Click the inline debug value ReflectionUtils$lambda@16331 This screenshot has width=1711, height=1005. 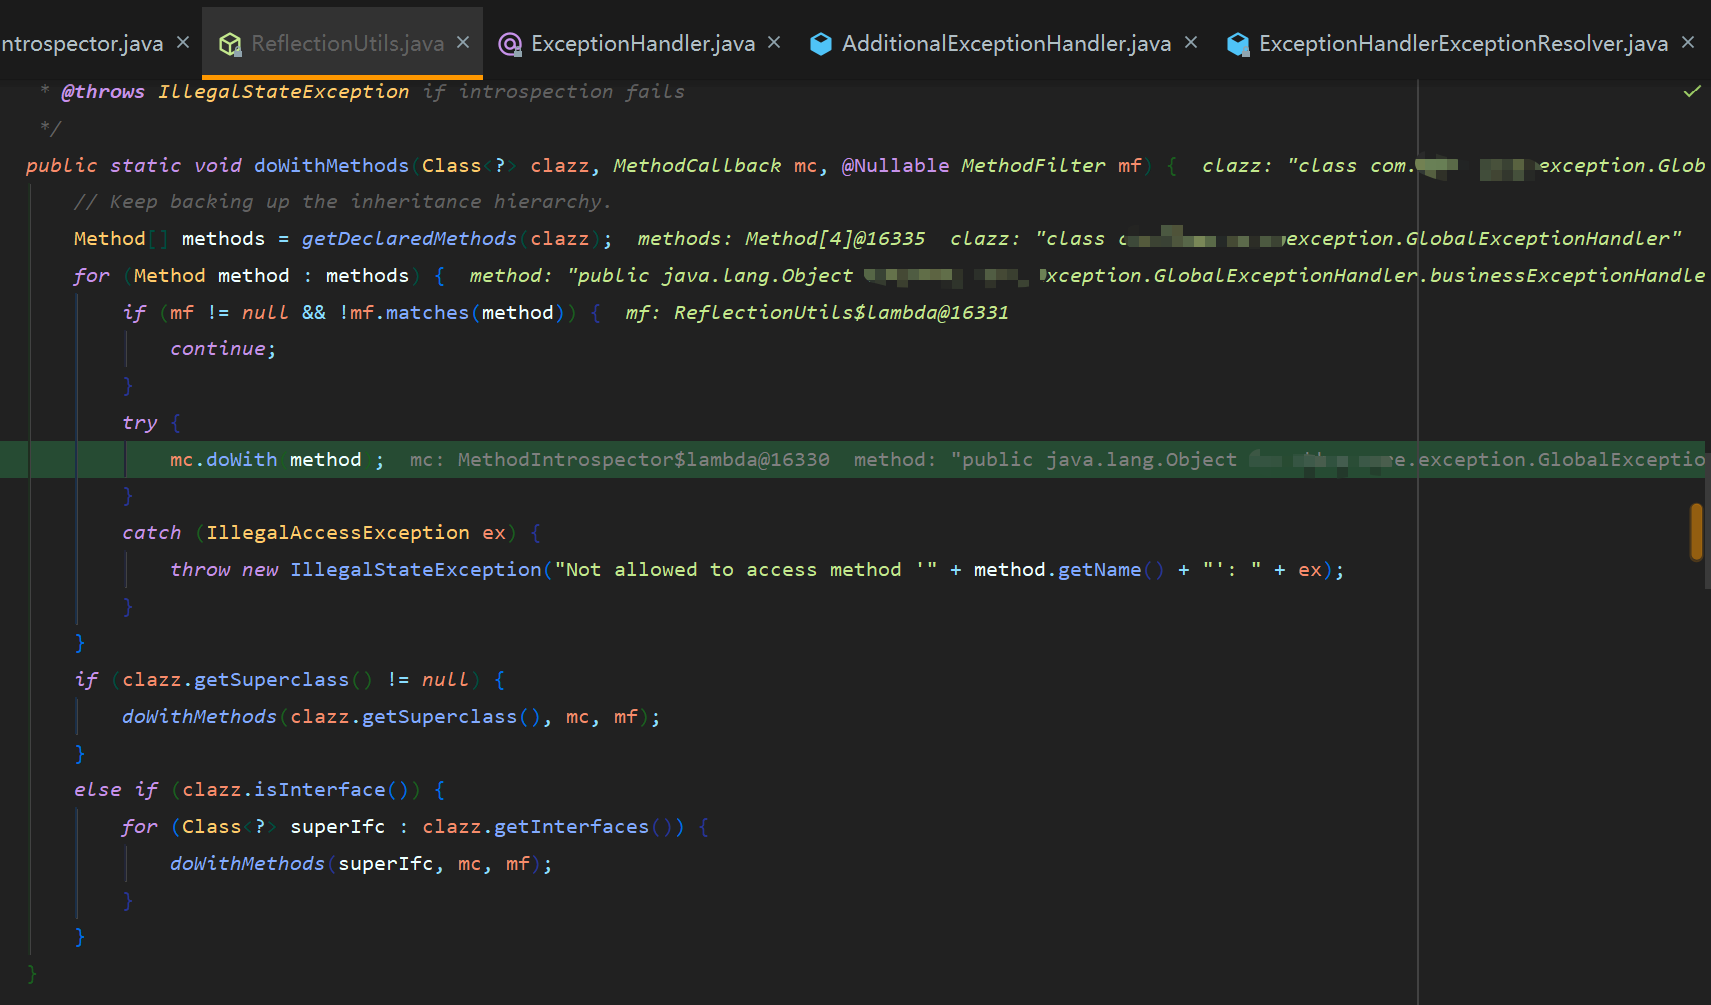[x=841, y=312]
